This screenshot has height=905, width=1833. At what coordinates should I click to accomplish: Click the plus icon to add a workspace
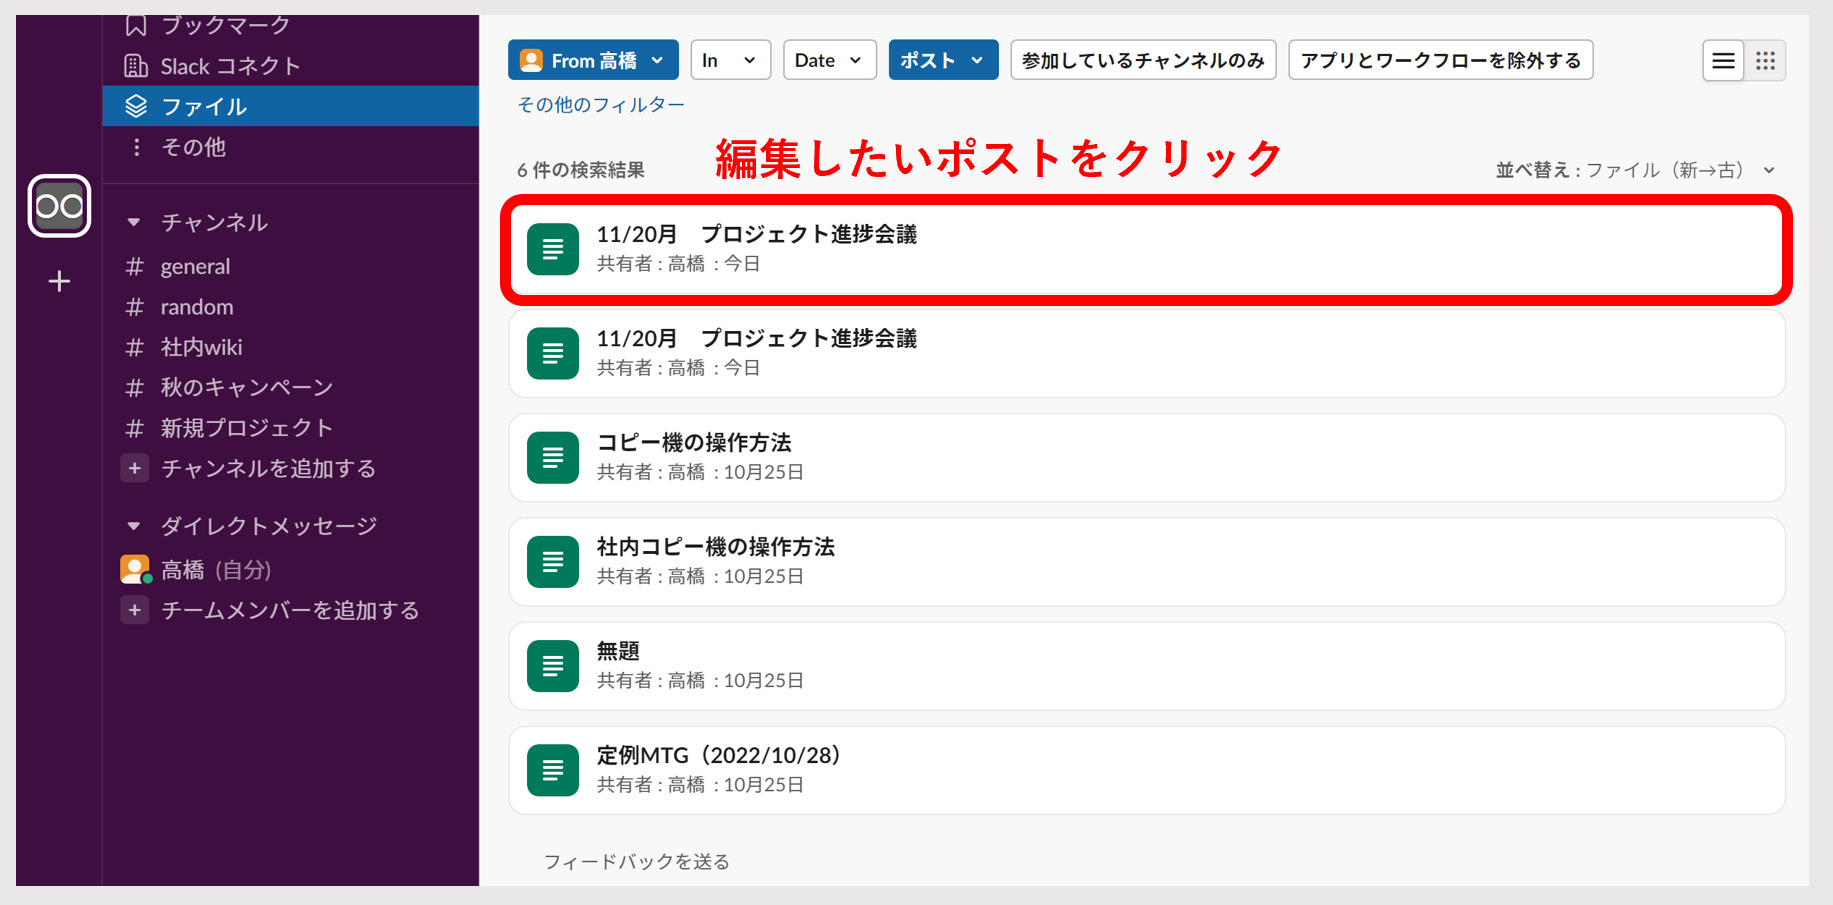pos(59,281)
